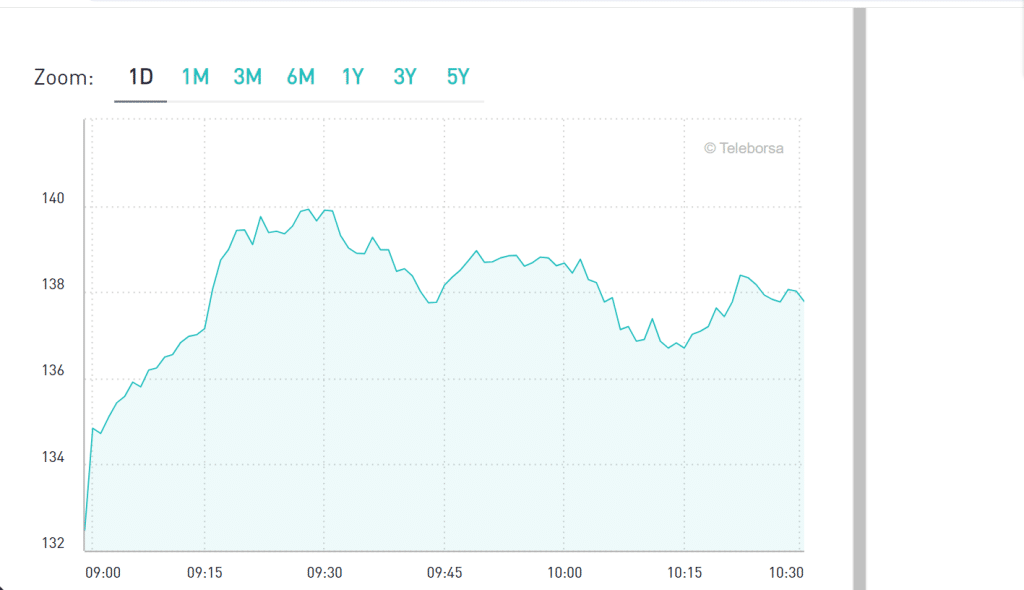Choose the 3M zoom period
This screenshot has height=590, width=1024.
coord(247,77)
